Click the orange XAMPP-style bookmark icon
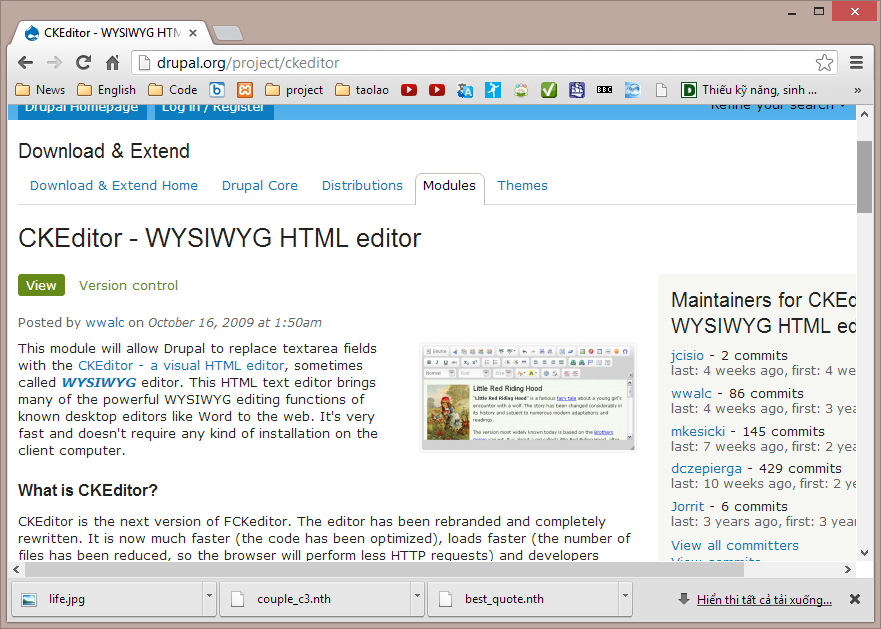Viewport: 881px width, 629px height. (x=245, y=90)
